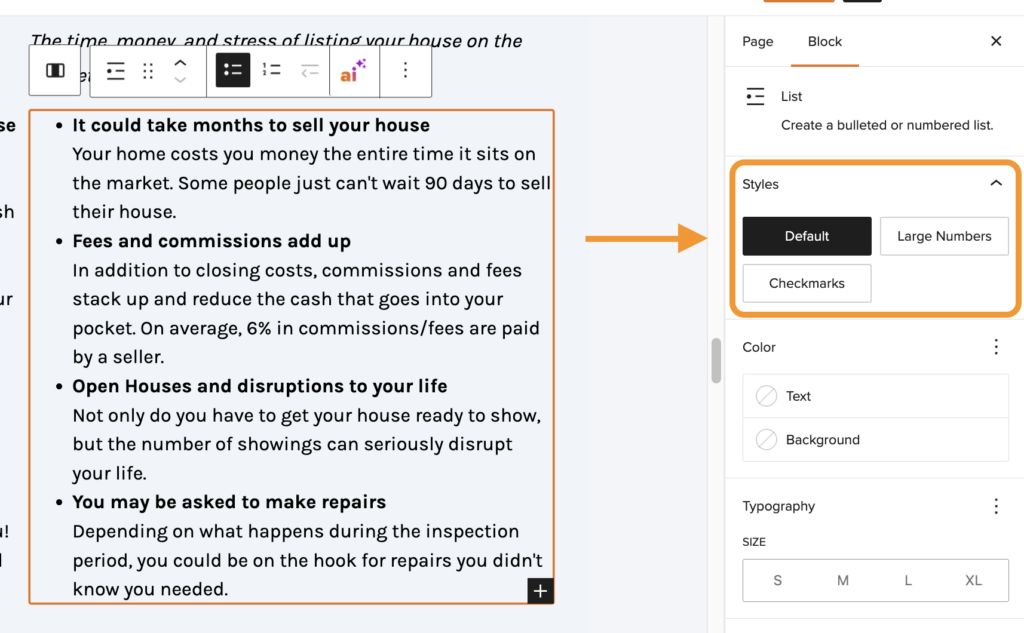Open the Text color picker
This screenshot has height=633, width=1024.
[875, 396]
